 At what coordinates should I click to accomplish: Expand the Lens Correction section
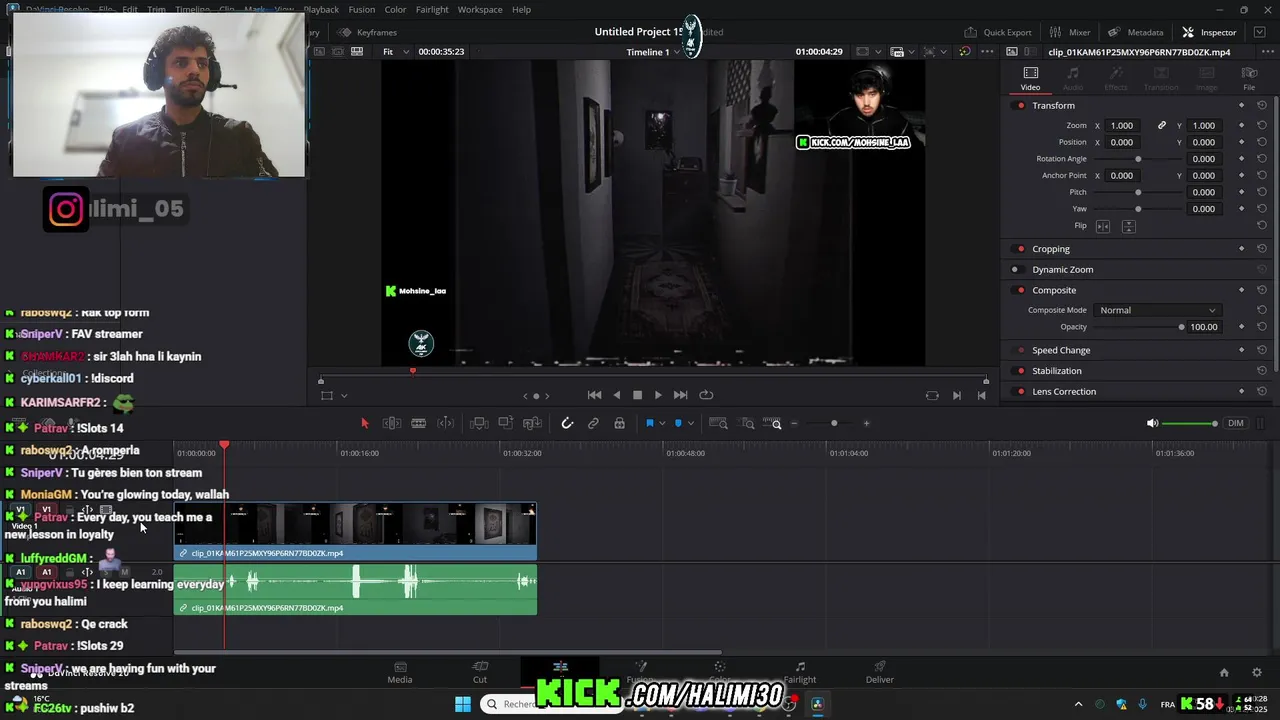click(1064, 391)
